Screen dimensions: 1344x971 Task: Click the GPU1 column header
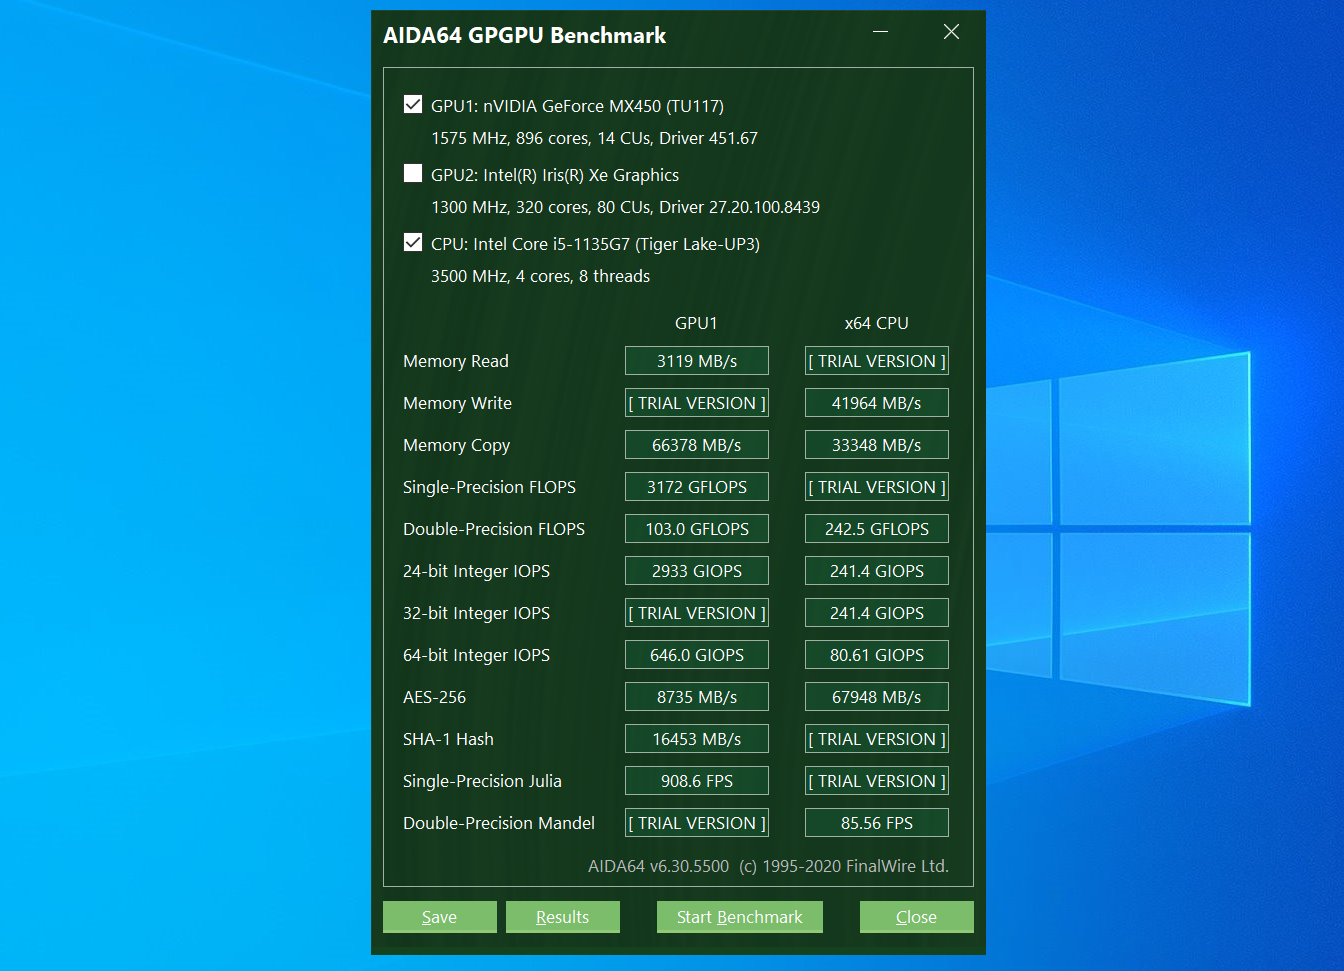pos(696,323)
